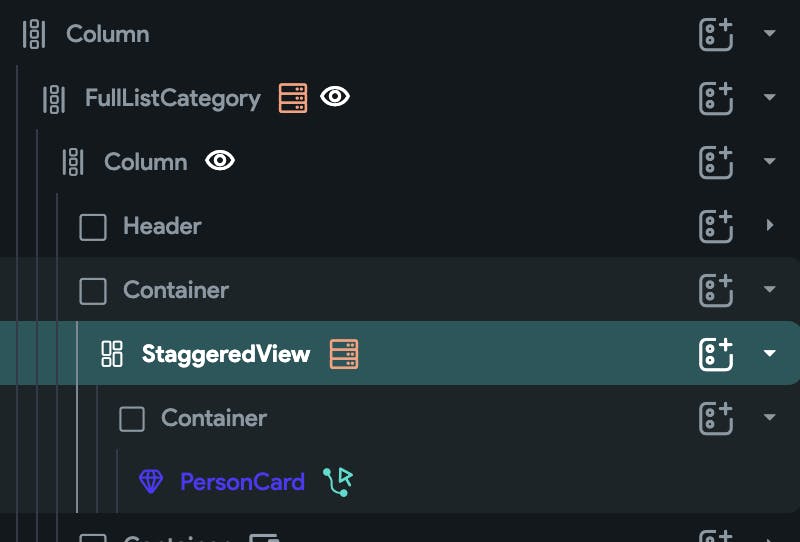Screen dimensions: 800x542
Task: Click add-widget icon on top Column row
Action: pyautogui.click(x=716, y=34)
